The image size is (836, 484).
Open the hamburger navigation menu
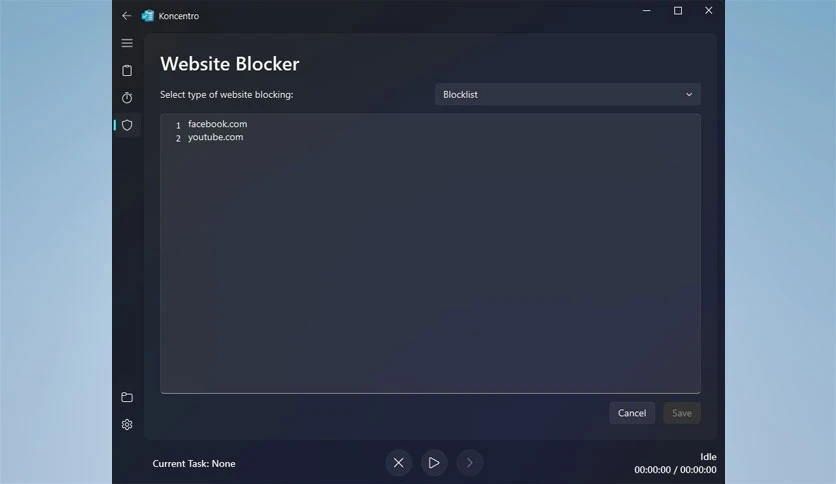tap(127, 43)
